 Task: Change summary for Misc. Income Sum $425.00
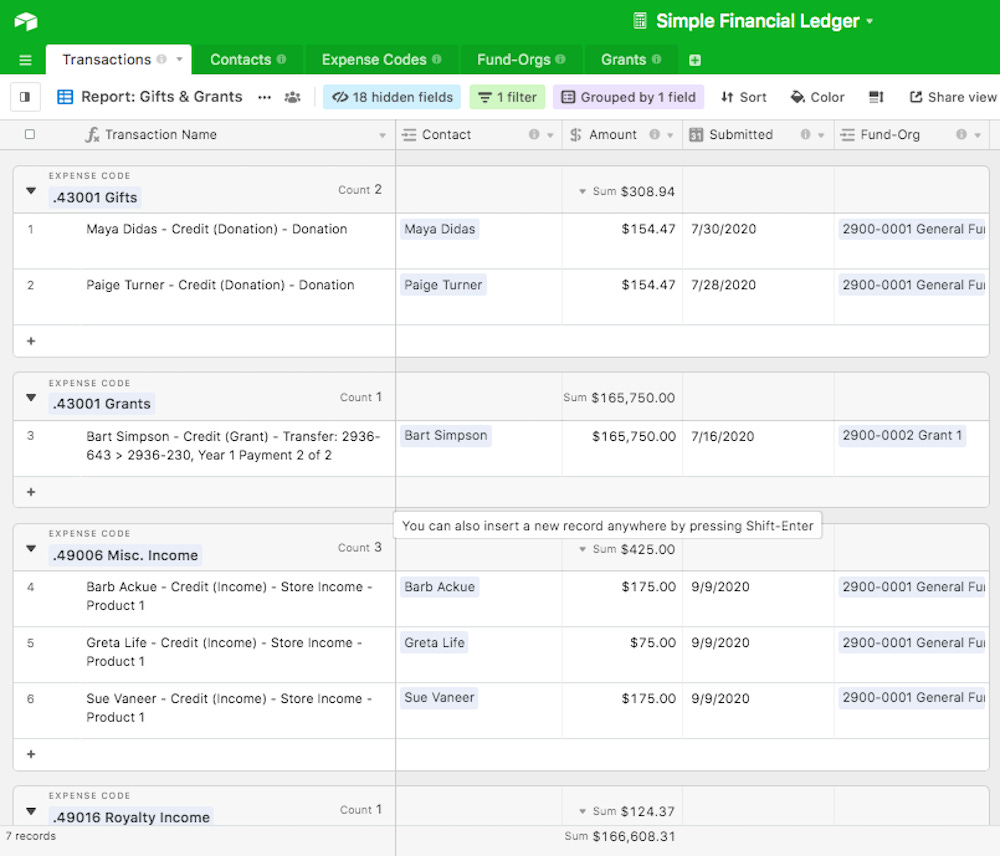(x=626, y=549)
